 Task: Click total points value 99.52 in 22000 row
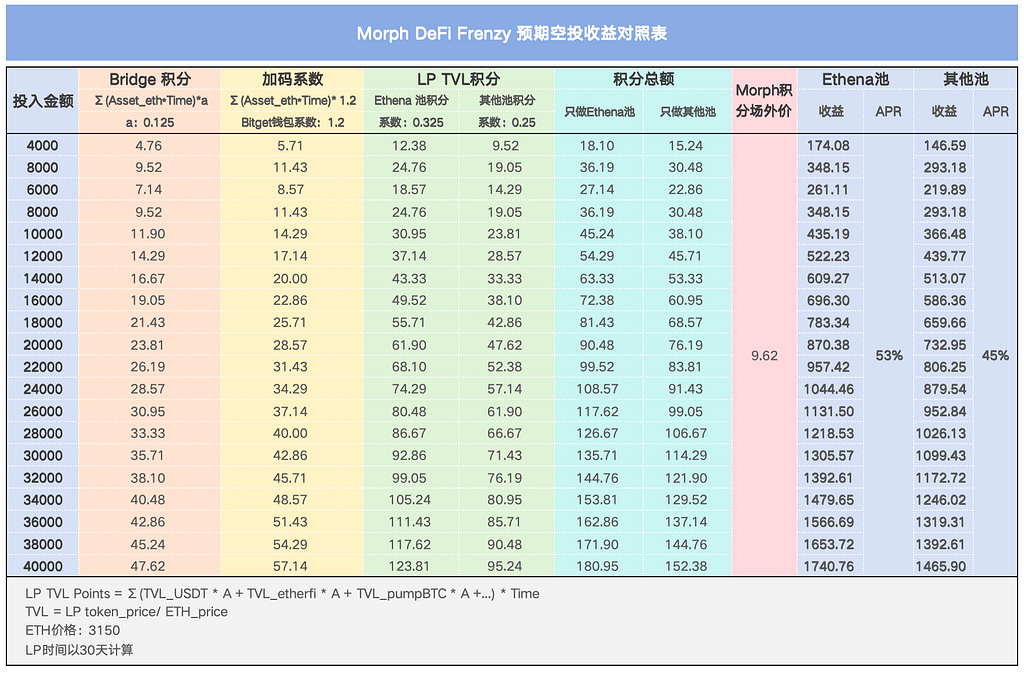click(x=597, y=367)
